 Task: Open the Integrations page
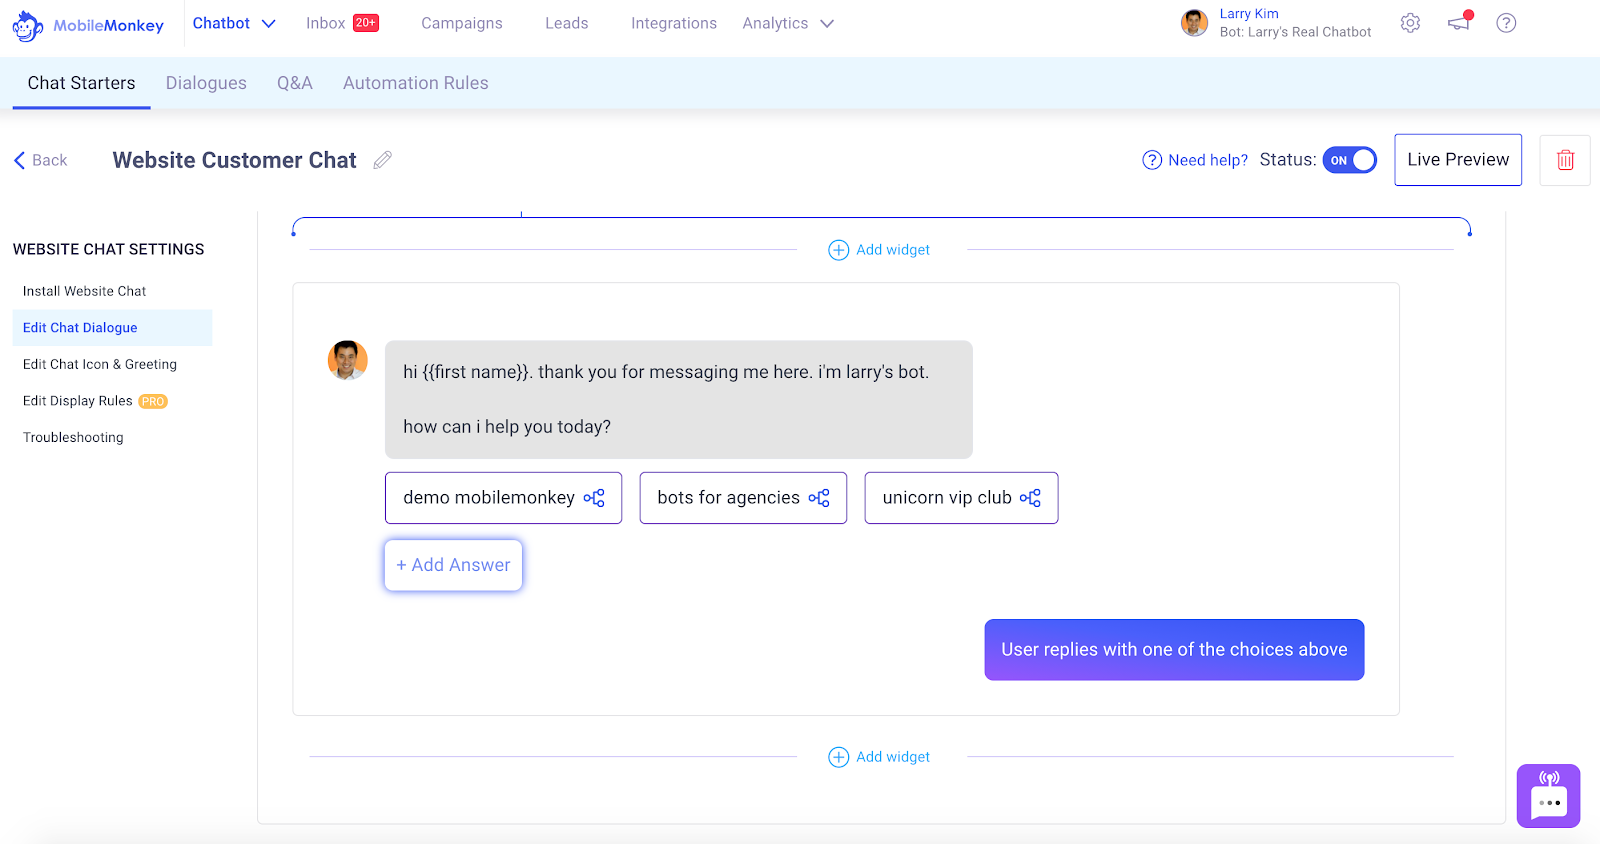coord(674,23)
